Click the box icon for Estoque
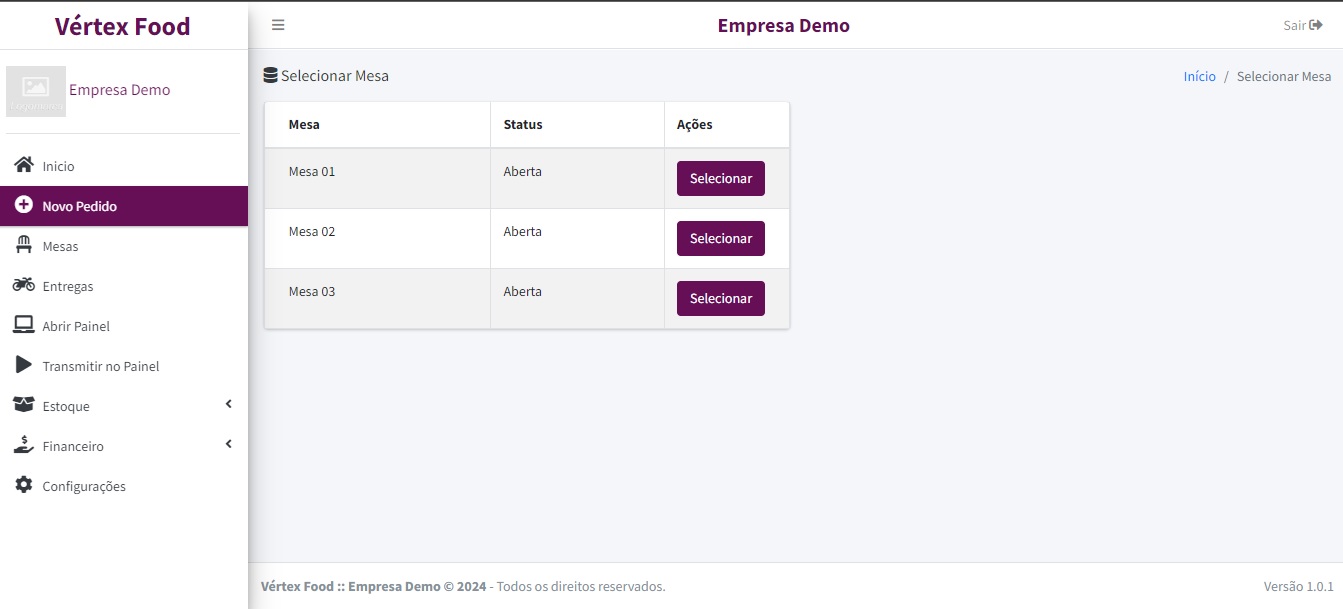 click(24, 405)
